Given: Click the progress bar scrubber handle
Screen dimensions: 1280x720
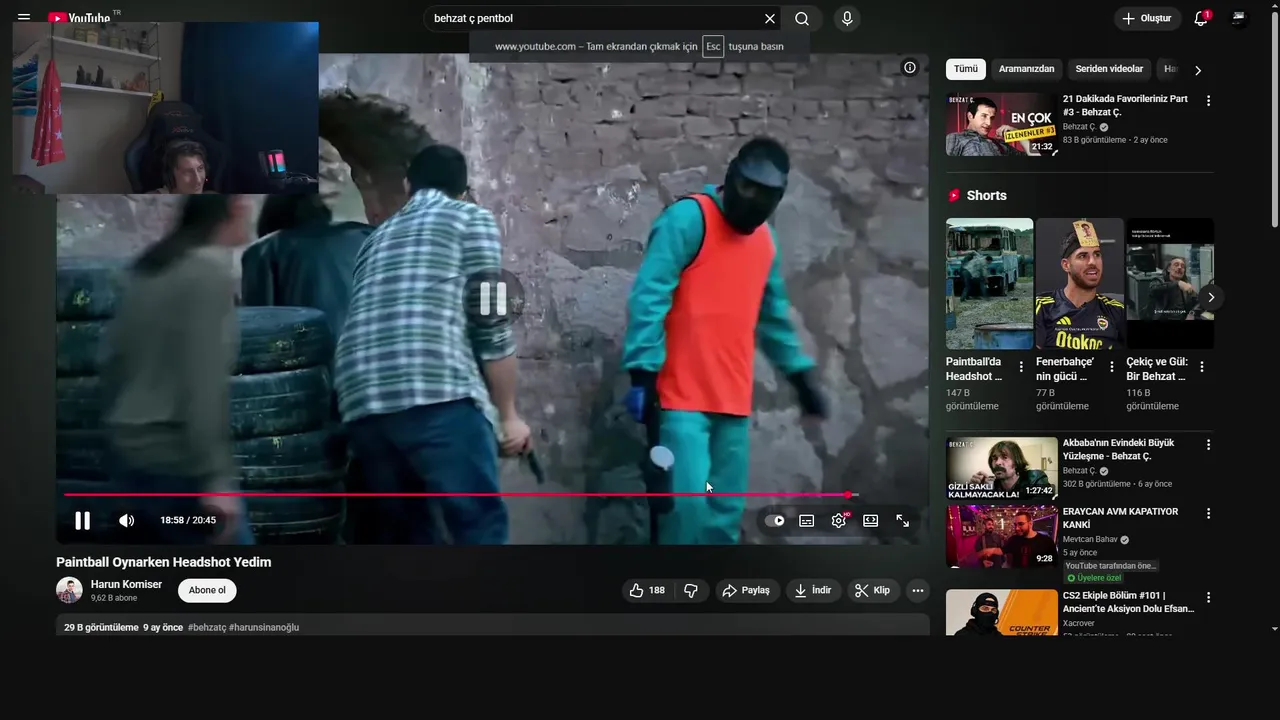Looking at the screenshot, I should (x=848, y=495).
